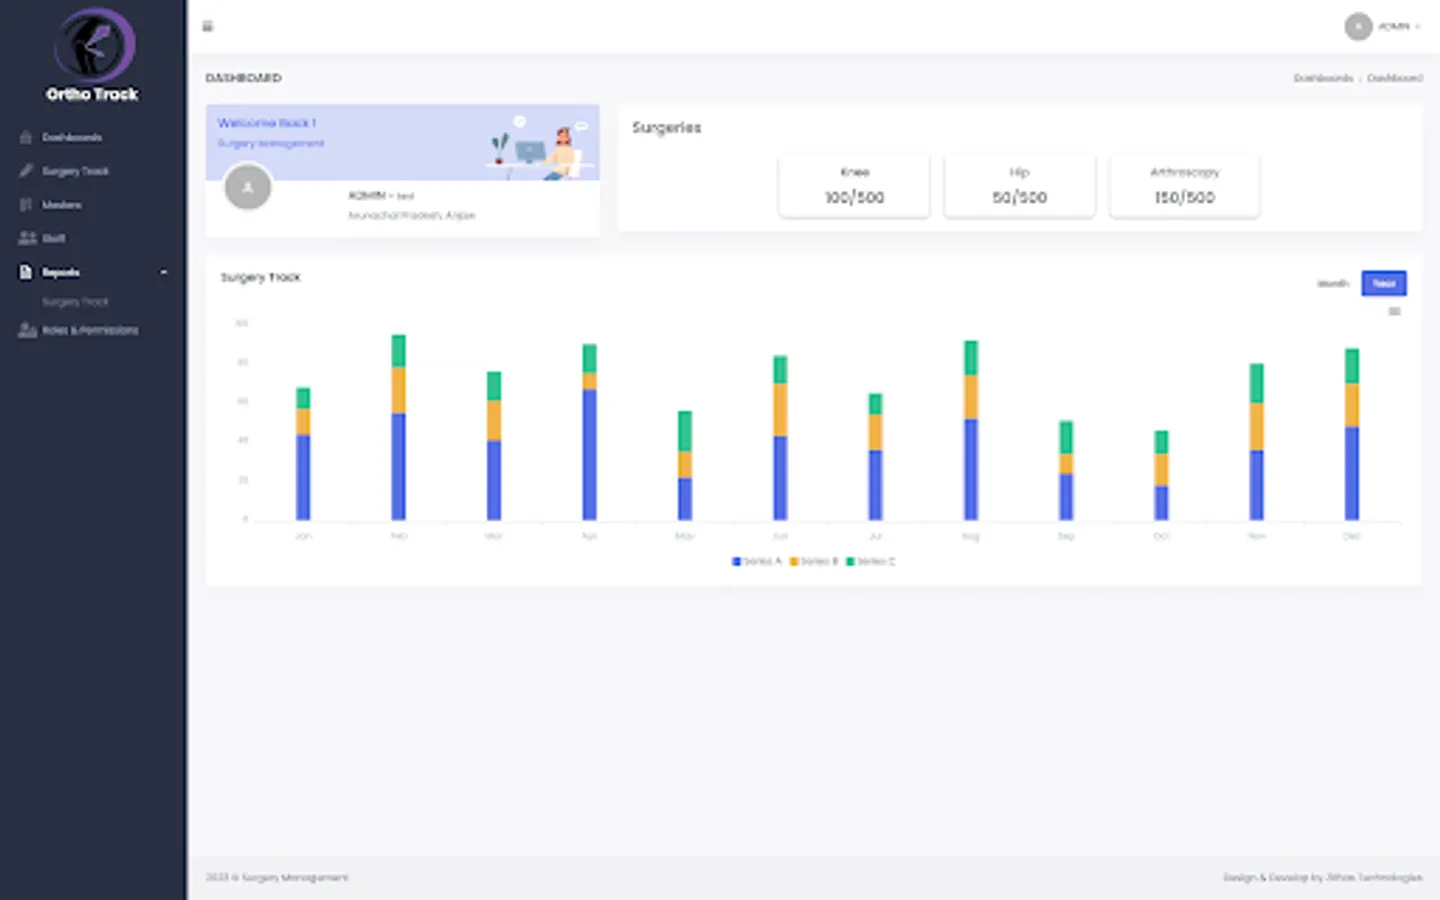
Task: Click the green segment of the Aug bar
Action: (x=971, y=358)
